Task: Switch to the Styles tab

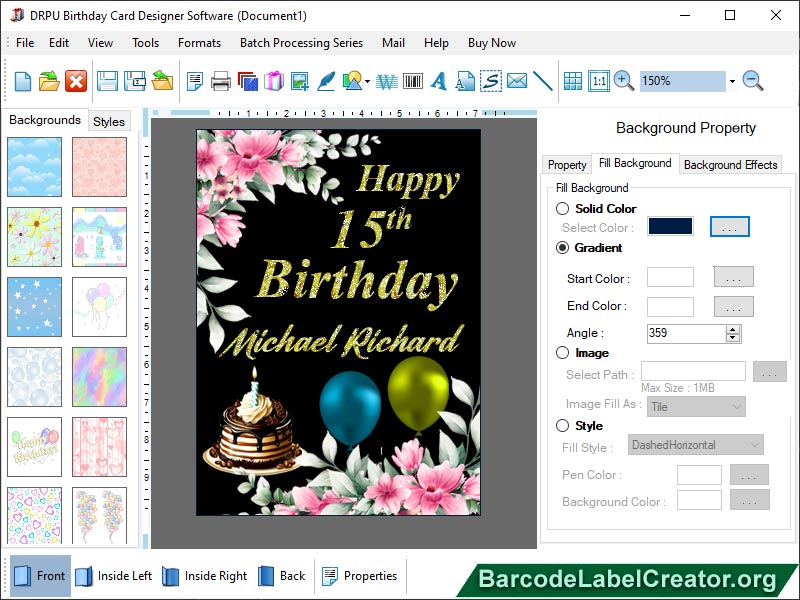Action: click(109, 121)
